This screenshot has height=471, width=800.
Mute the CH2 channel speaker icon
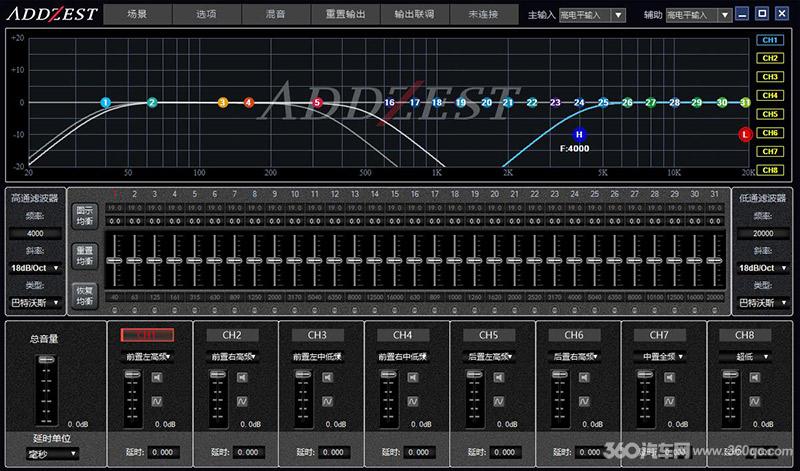pos(242,378)
